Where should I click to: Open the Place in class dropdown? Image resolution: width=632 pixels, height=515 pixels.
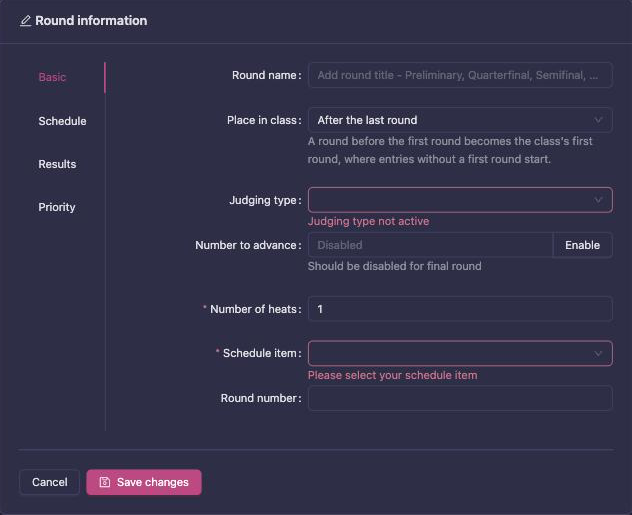click(460, 120)
